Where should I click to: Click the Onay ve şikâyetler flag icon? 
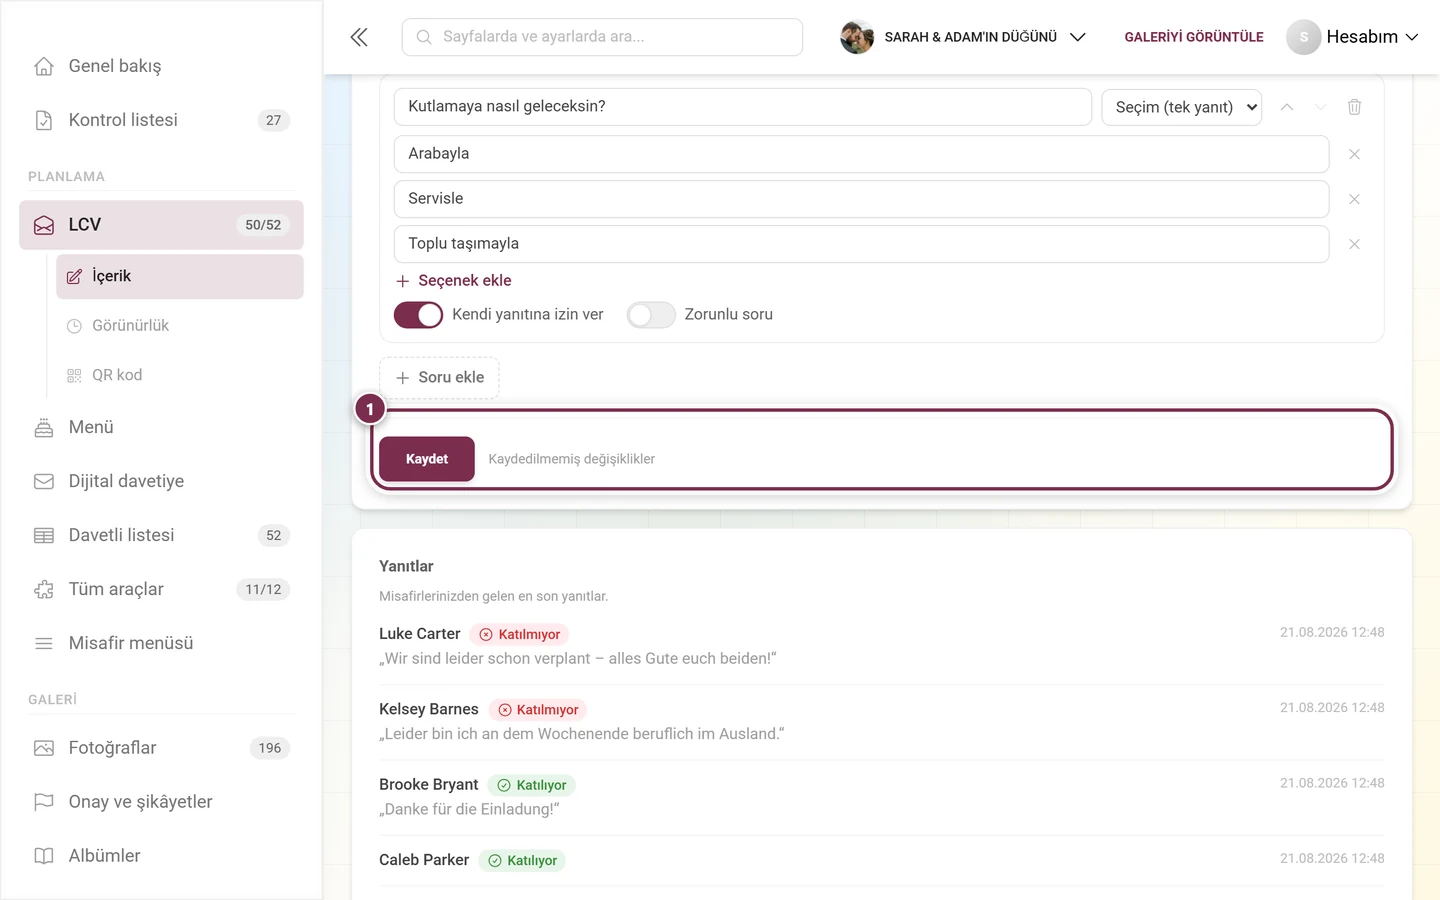pos(44,802)
